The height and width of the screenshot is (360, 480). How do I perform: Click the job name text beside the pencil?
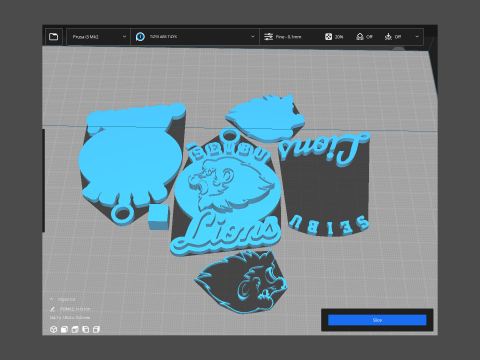click(x=75, y=309)
